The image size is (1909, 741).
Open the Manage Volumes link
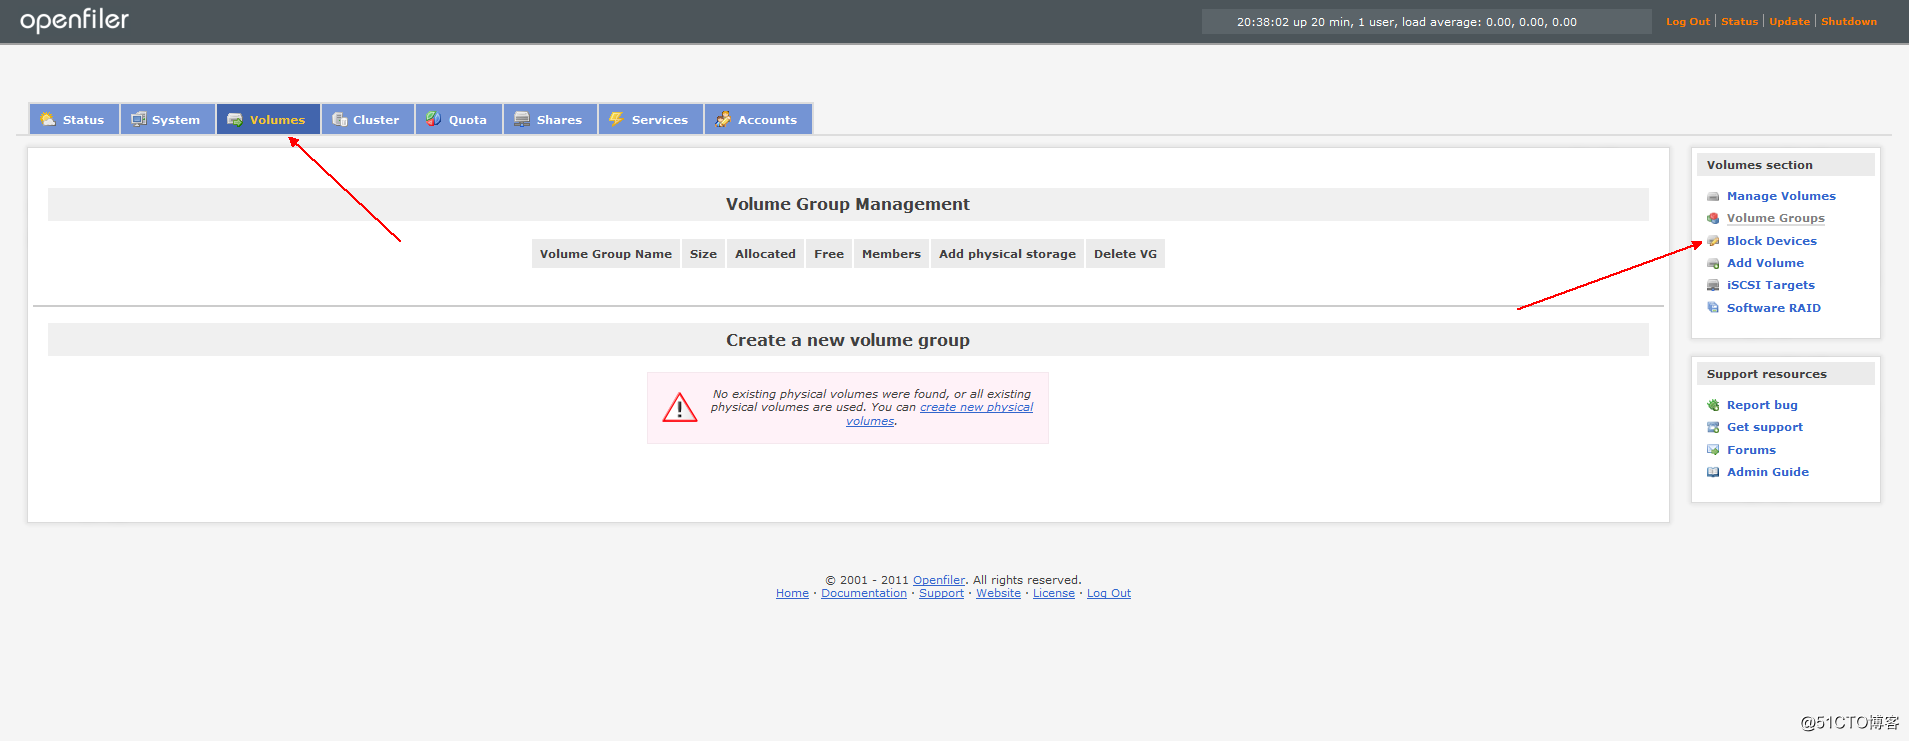[x=1781, y=196]
